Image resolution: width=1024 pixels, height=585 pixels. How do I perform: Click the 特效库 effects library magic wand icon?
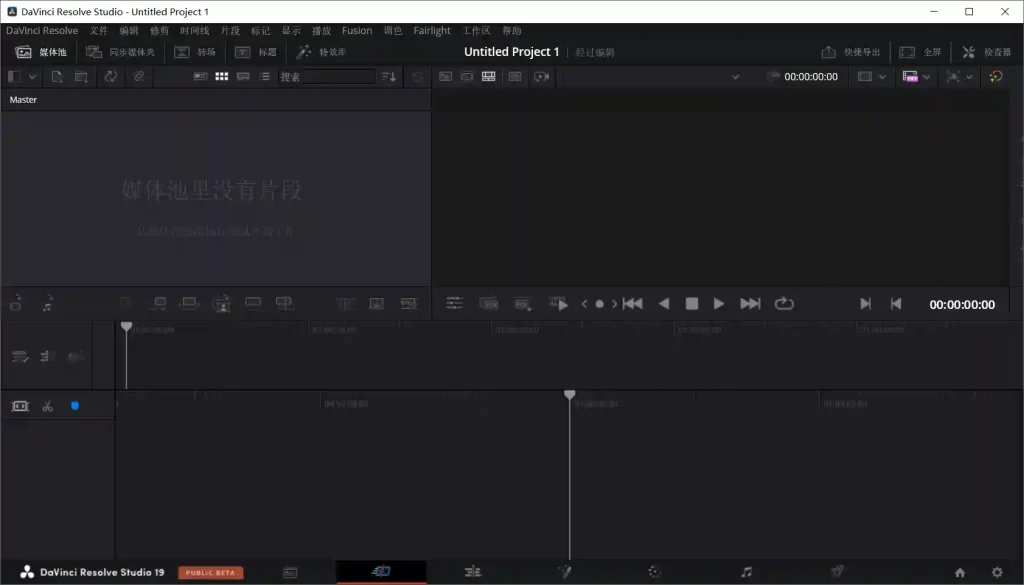pyautogui.click(x=304, y=52)
